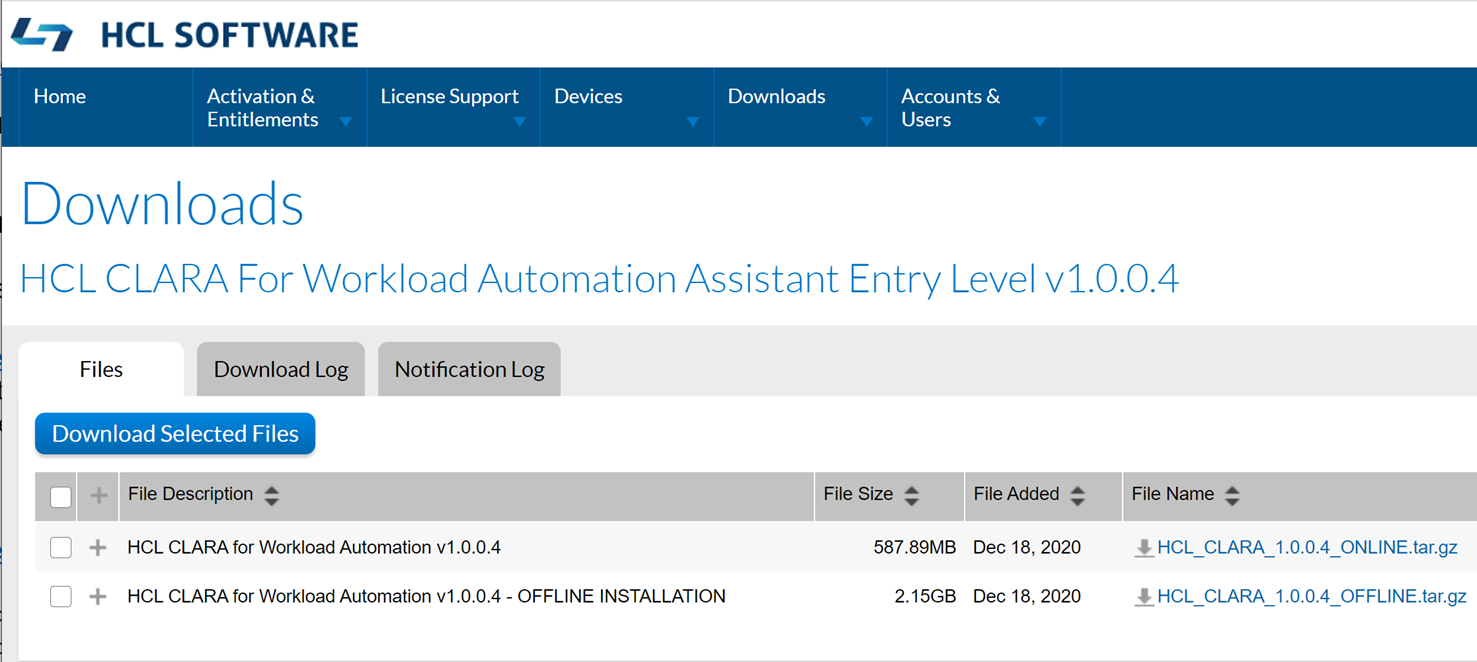Open HCL_CLARA_1.0.0.4_ONLINE.tar.gz link

point(1307,548)
